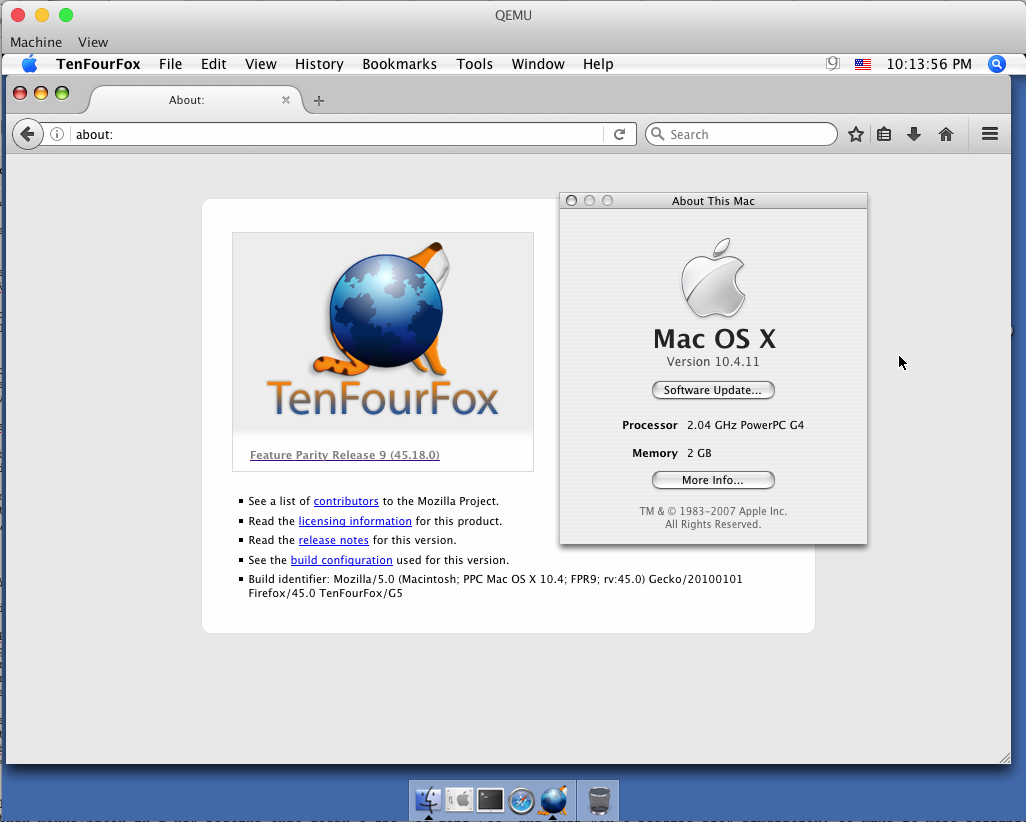Click the script menu icon in menu bar
Image resolution: width=1026 pixels, height=822 pixels.
tap(832, 63)
